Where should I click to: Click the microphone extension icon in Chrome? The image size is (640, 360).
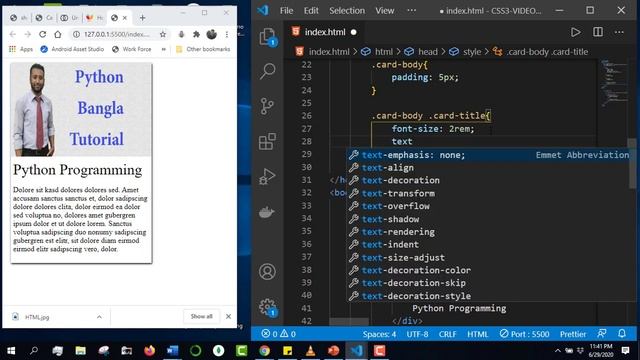point(181,34)
